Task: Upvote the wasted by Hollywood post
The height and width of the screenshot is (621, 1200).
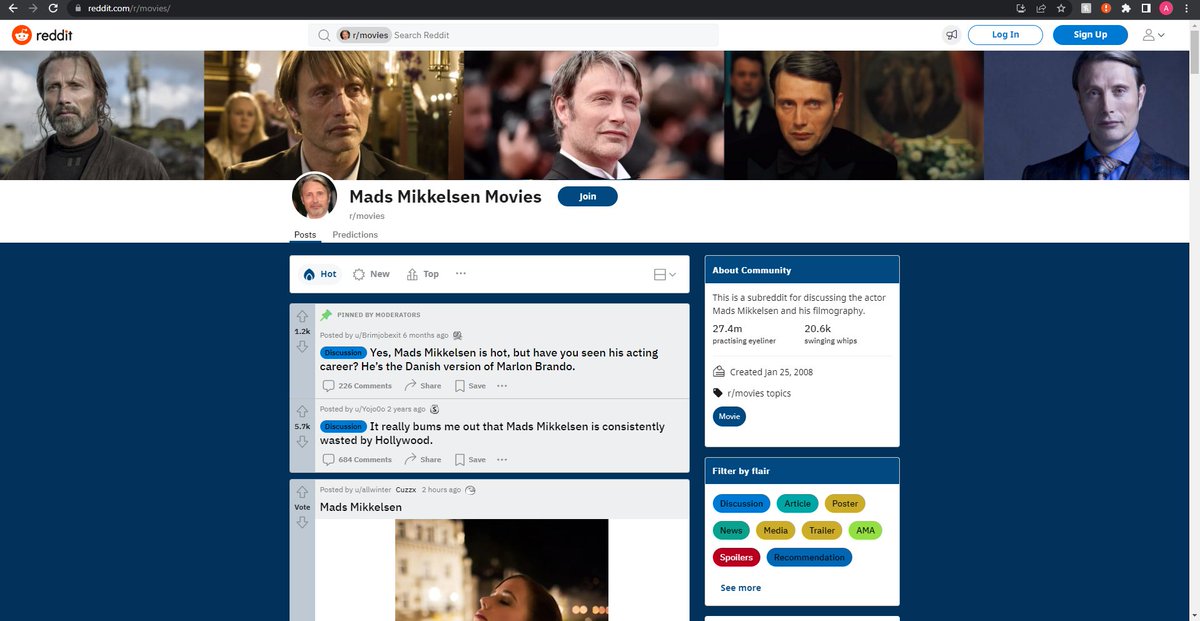Action: click(x=302, y=412)
